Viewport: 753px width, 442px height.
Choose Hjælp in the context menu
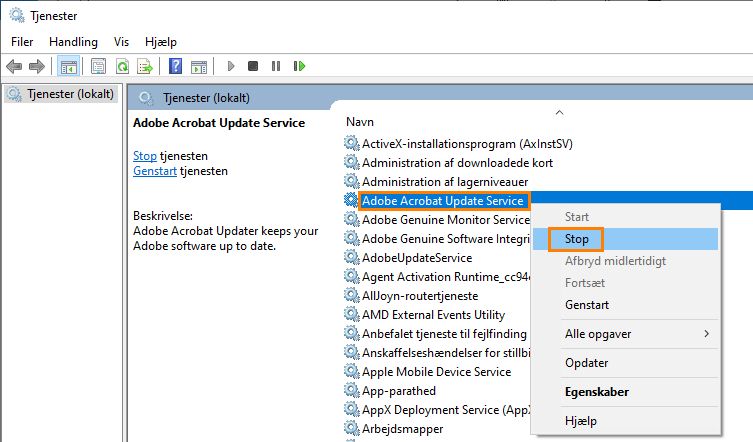coord(625,421)
